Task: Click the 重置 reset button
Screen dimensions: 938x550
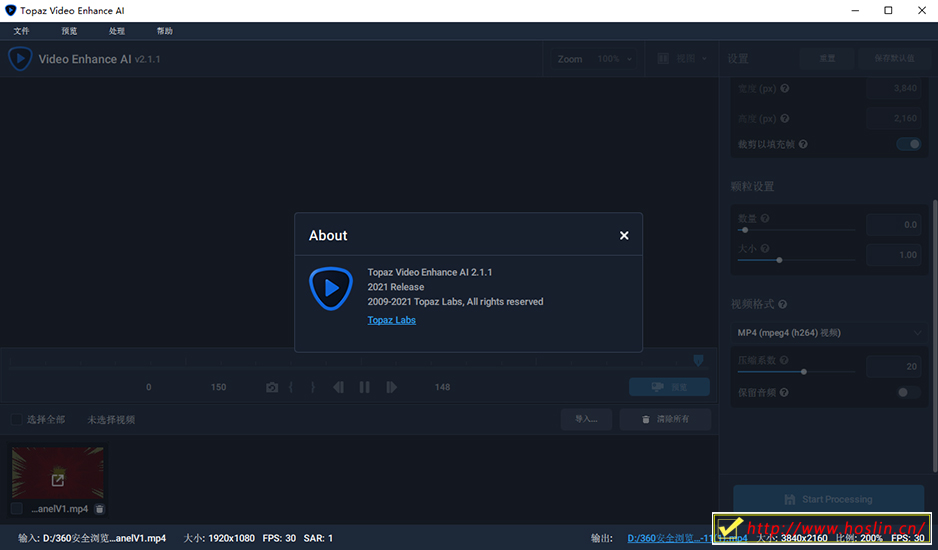Action: click(x=827, y=58)
